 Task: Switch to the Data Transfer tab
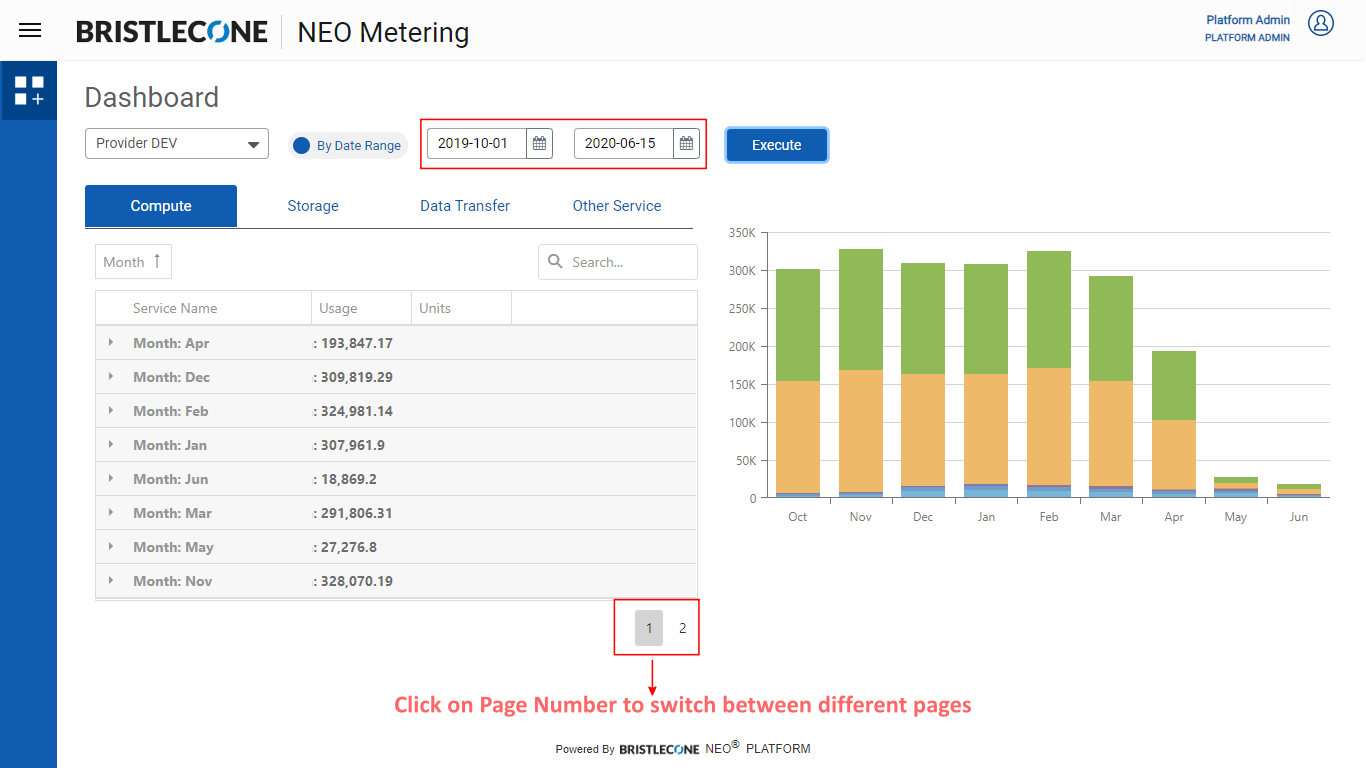pos(465,206)
